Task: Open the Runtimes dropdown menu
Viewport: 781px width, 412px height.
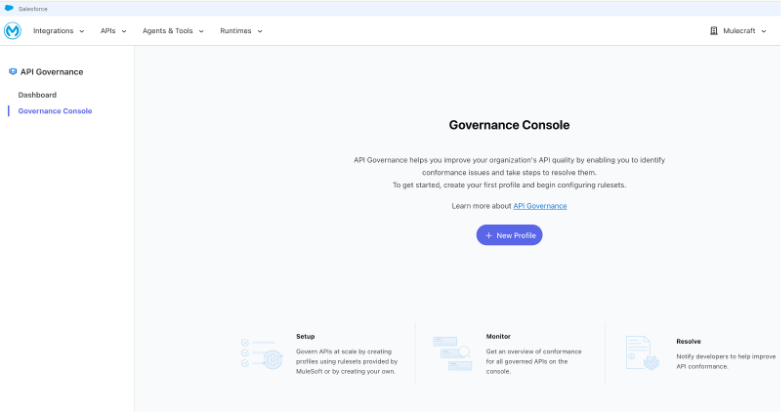Action: [x=241, y=31]
